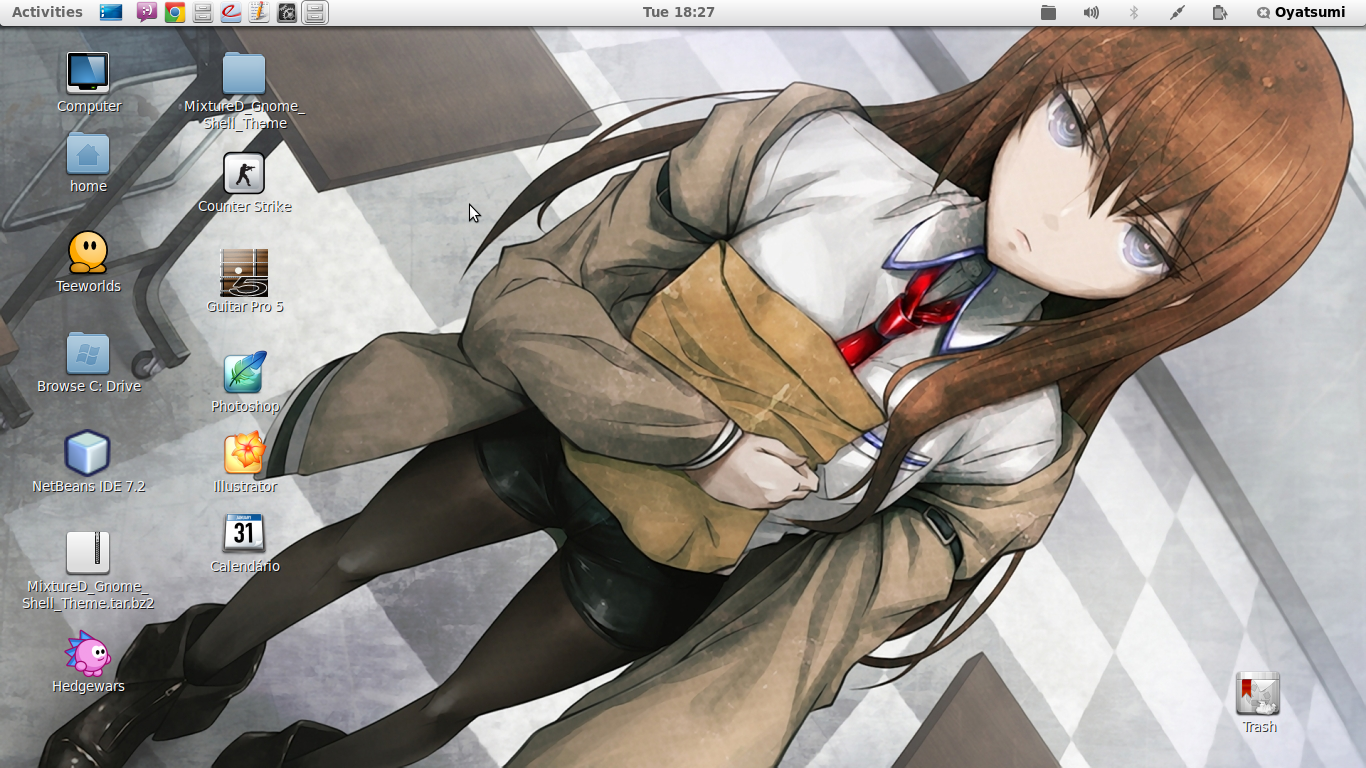Open the notepad with pencil icon in top bar

tap(259, 12)
